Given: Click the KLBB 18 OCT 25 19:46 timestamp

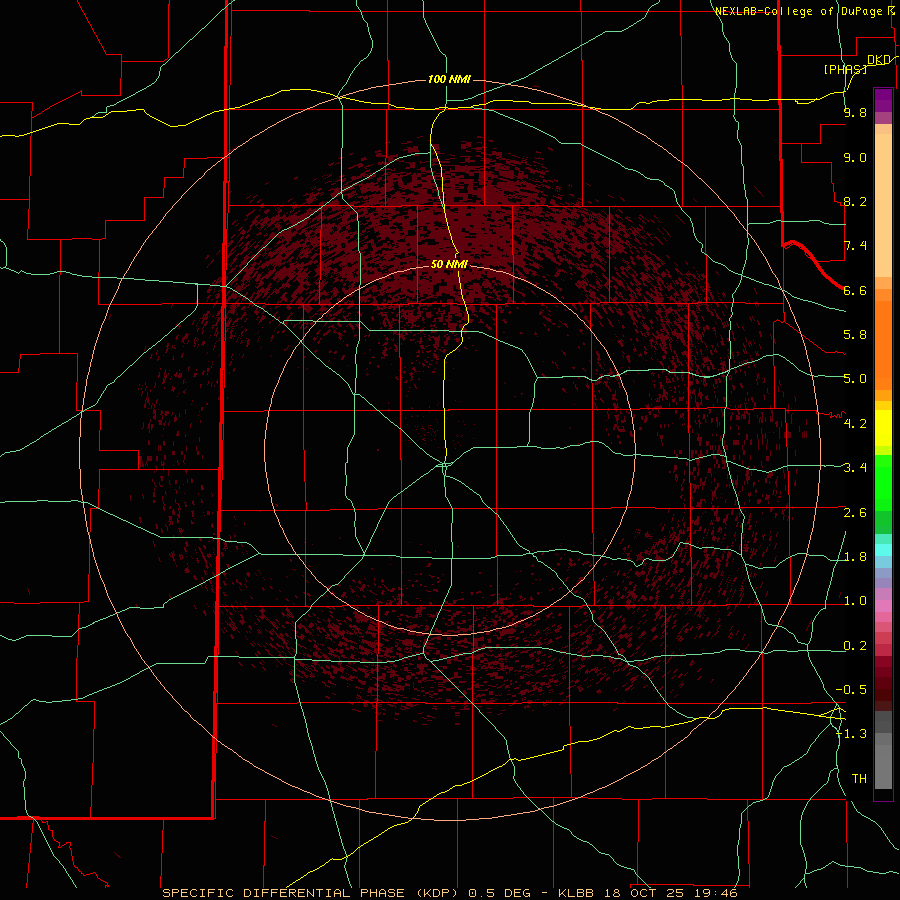Looking at the screenshot, I should (x=648, y=893).
